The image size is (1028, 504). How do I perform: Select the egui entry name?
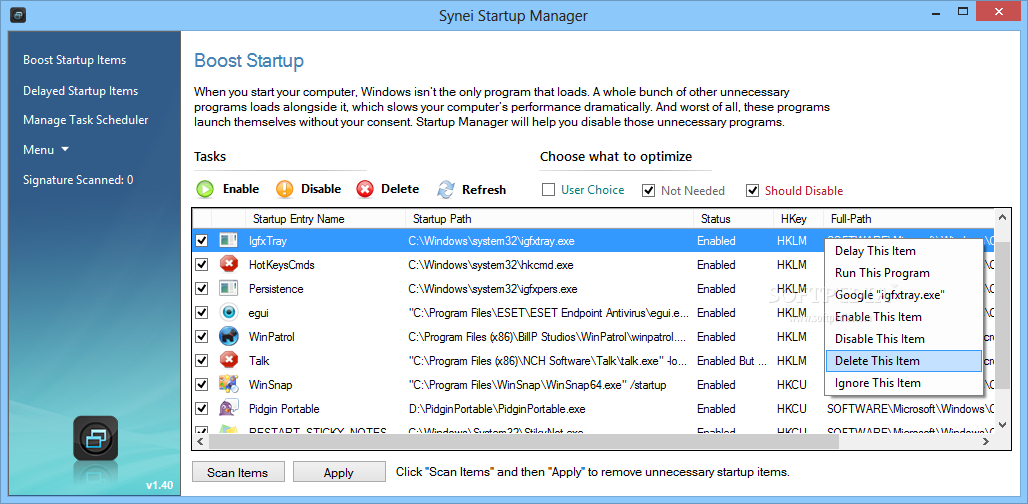pos(259,313)
